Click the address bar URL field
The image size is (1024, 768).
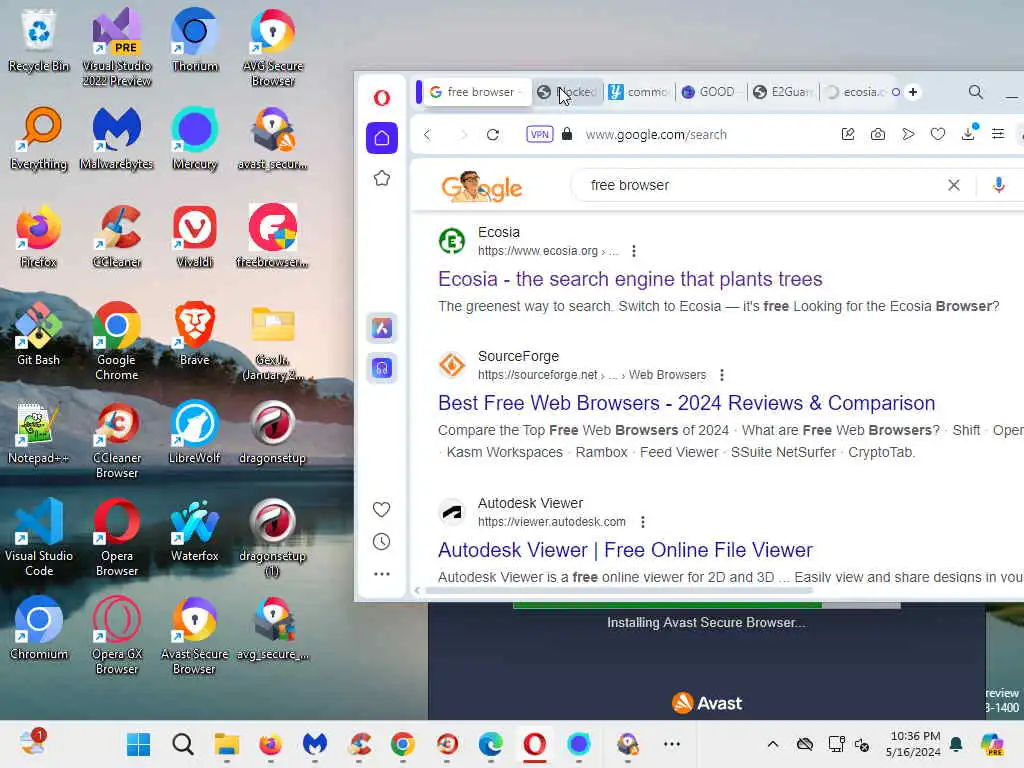656,135
